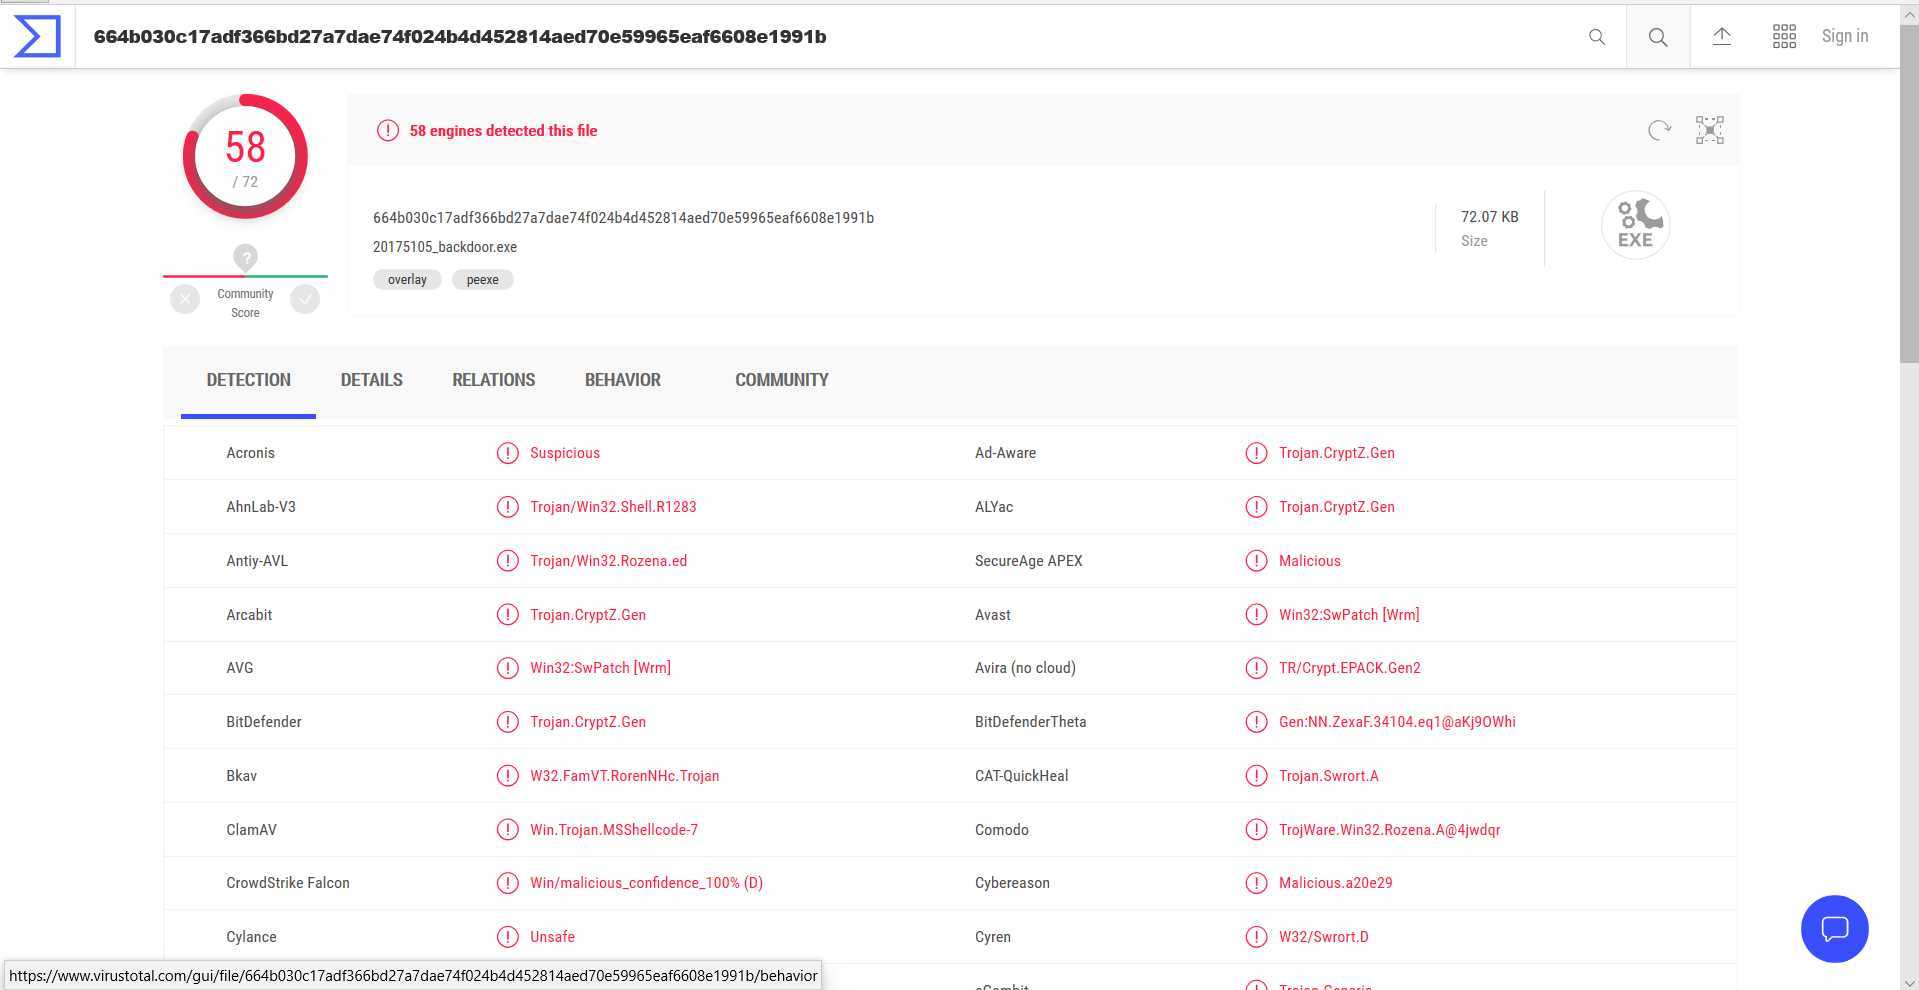
Task: Switch to the RELATIONS tab
Action: [493, 380]
